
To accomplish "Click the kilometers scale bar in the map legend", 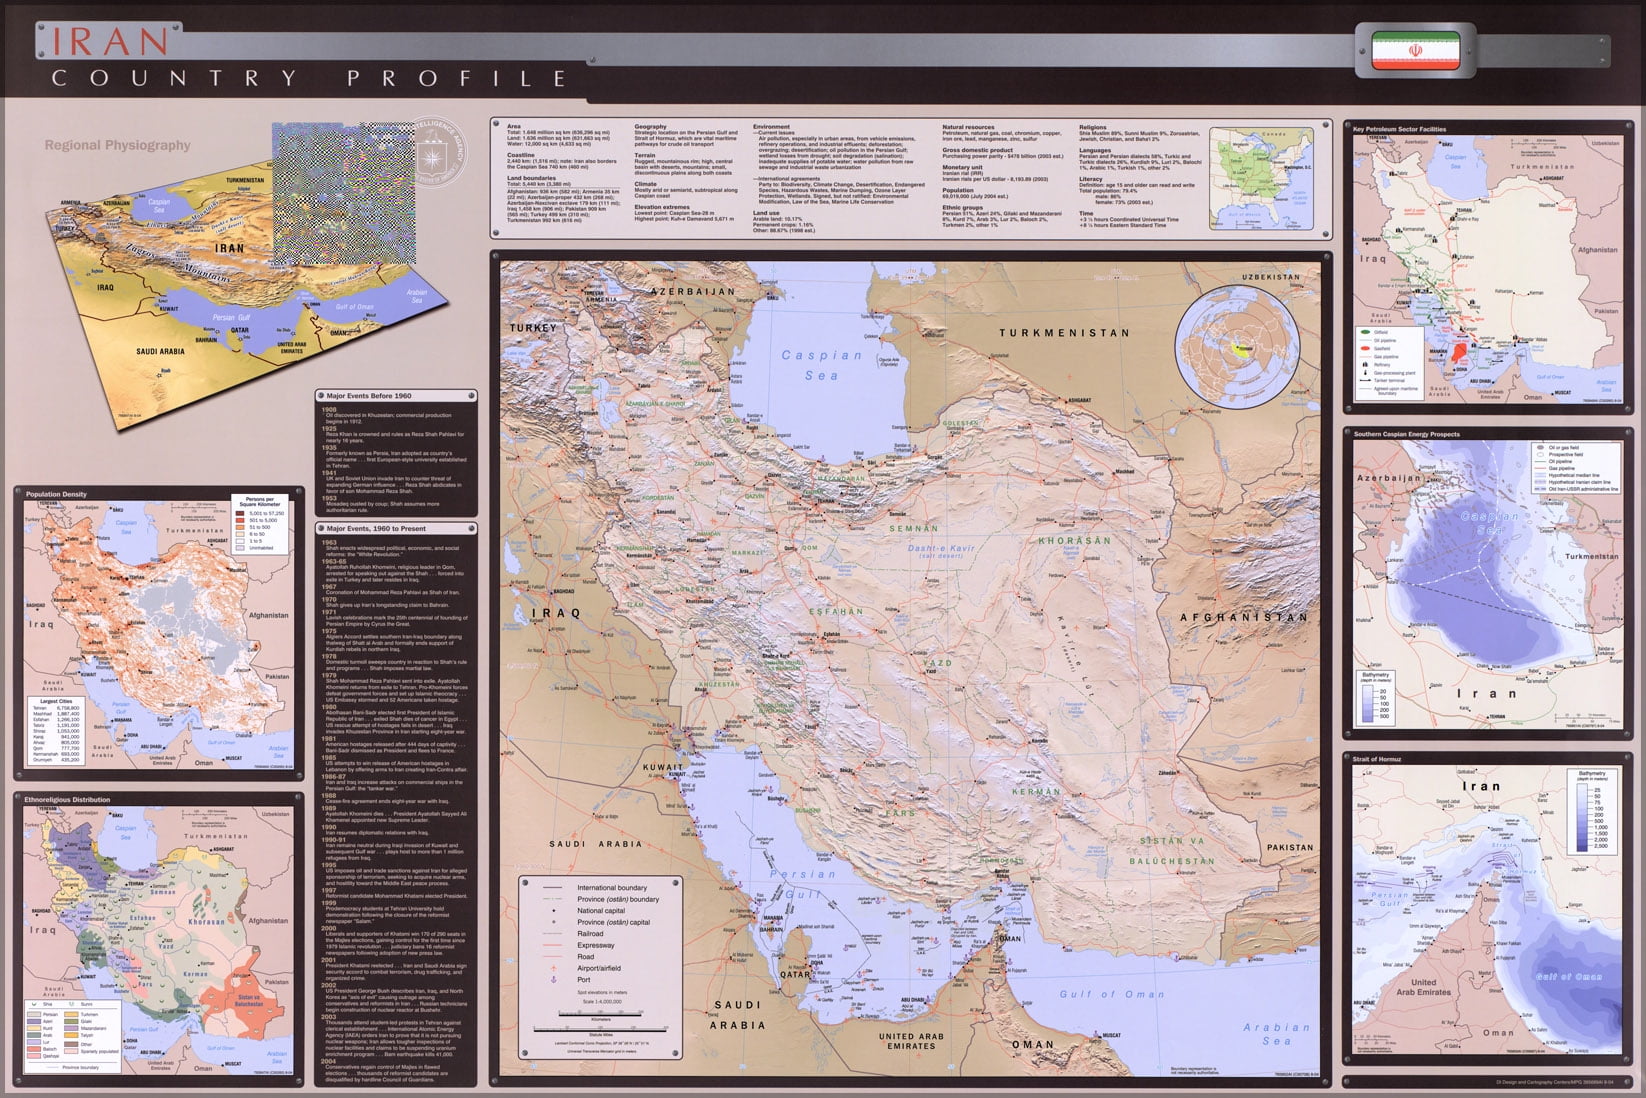I will click(x=600, y=1012).
